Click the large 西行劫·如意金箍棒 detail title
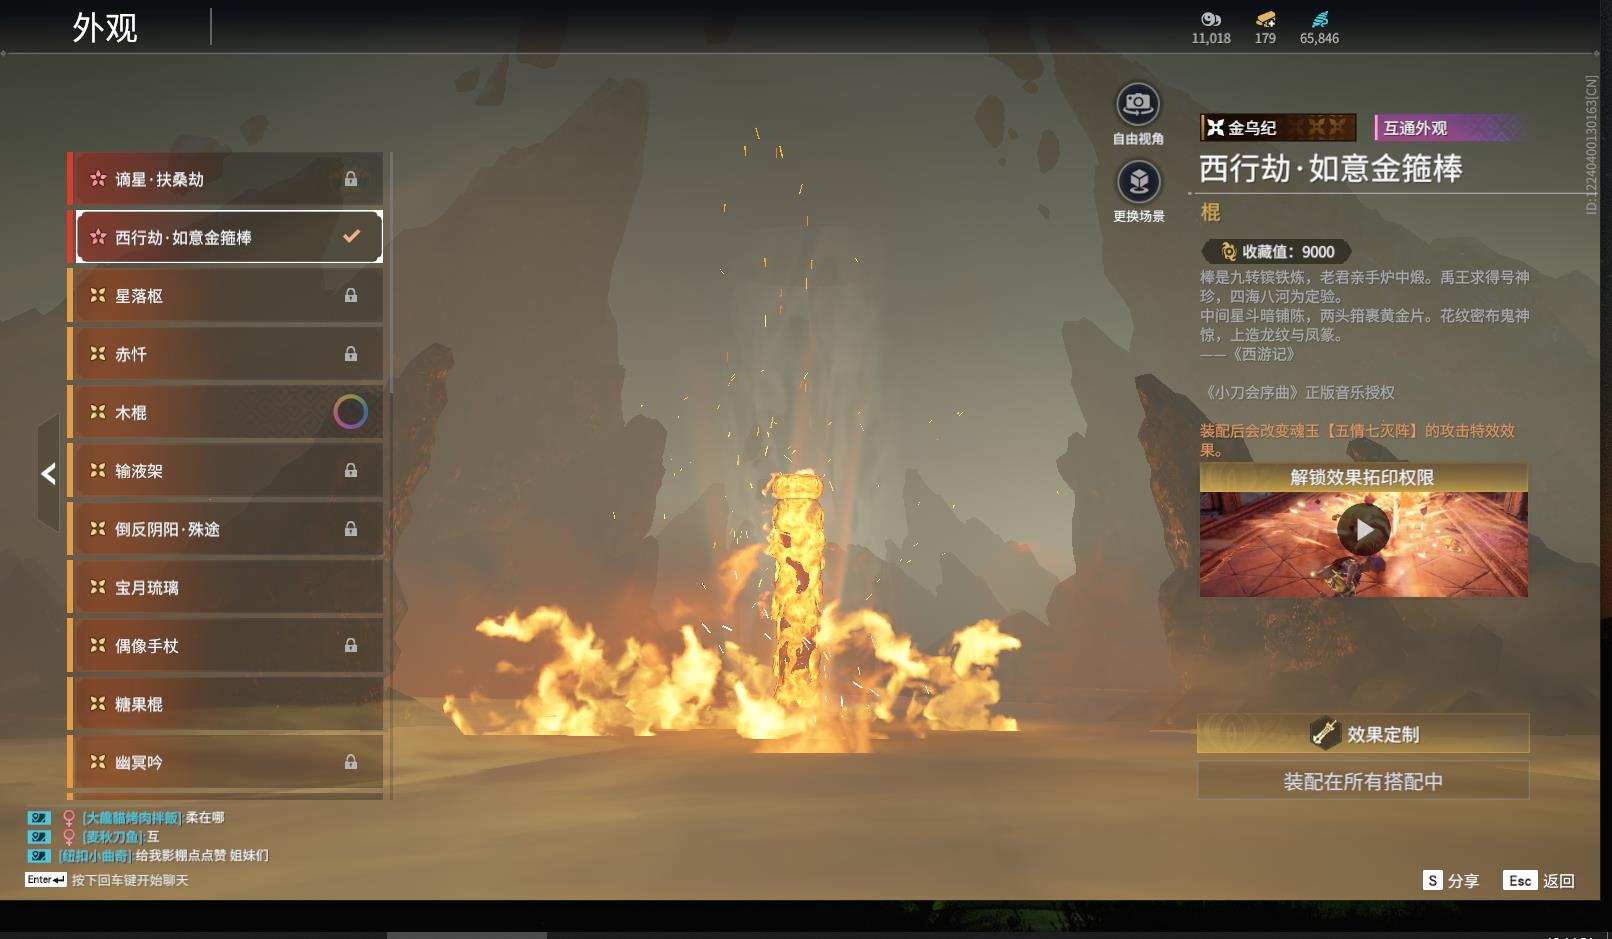The height and width of the screenshot is (939, 1612). pyautogui.click(x=1331, y=169)
